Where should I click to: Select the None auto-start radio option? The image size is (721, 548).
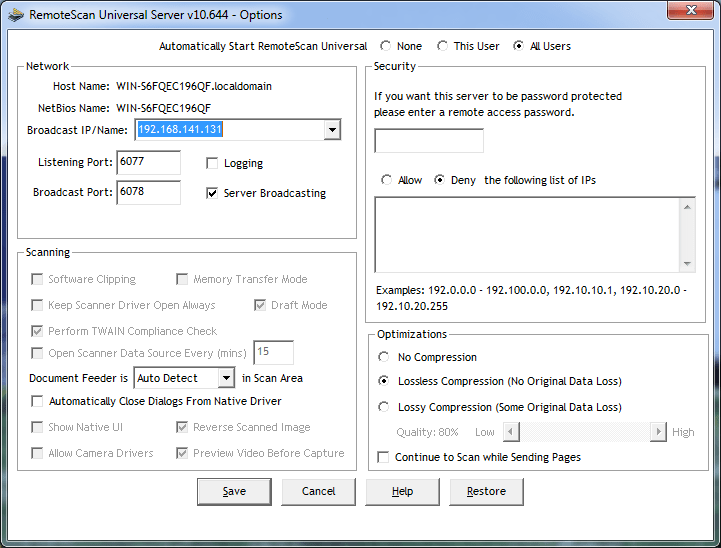coord(386,46)
